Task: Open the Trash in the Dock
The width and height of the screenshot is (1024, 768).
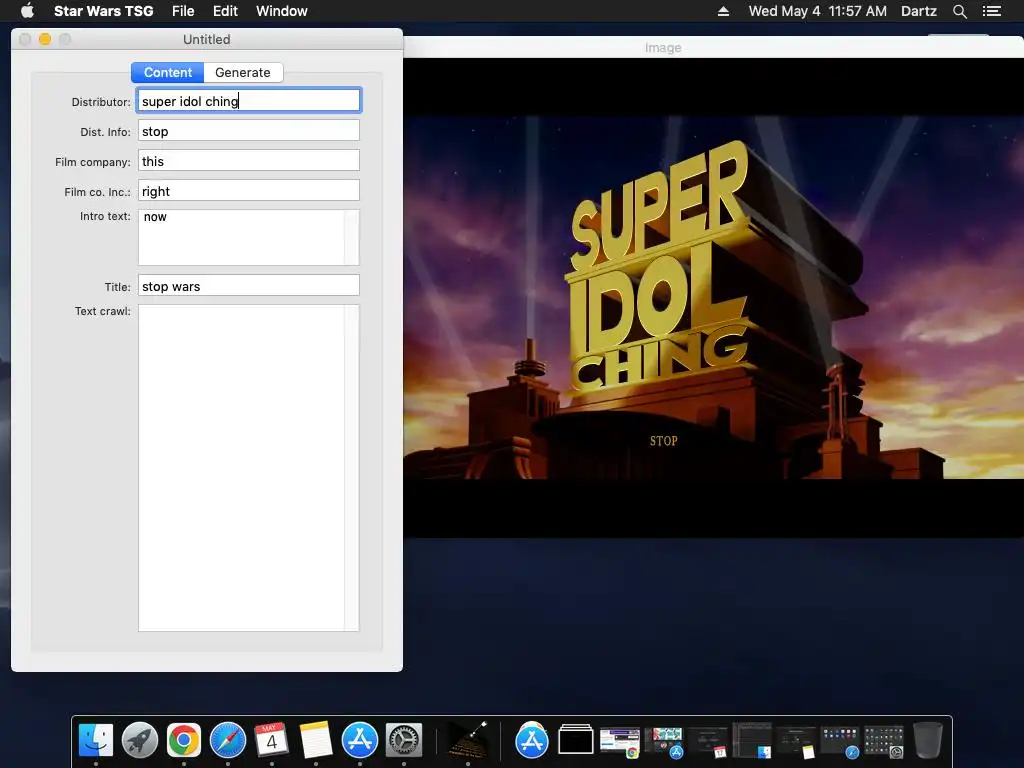Action: 928,740
